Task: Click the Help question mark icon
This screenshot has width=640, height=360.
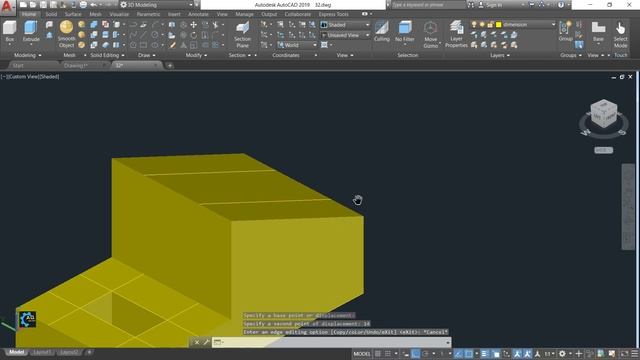Action: (561, 5)
